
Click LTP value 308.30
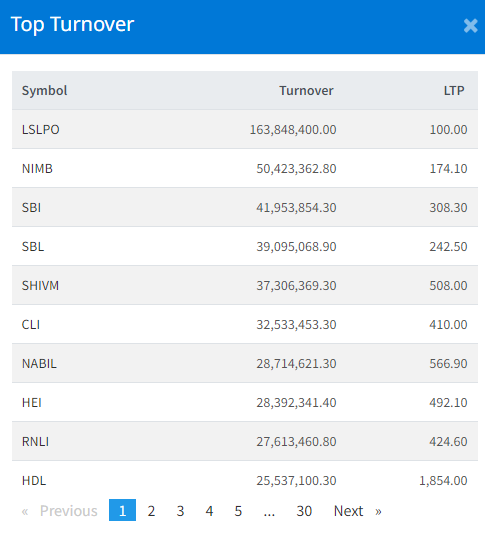448,208
